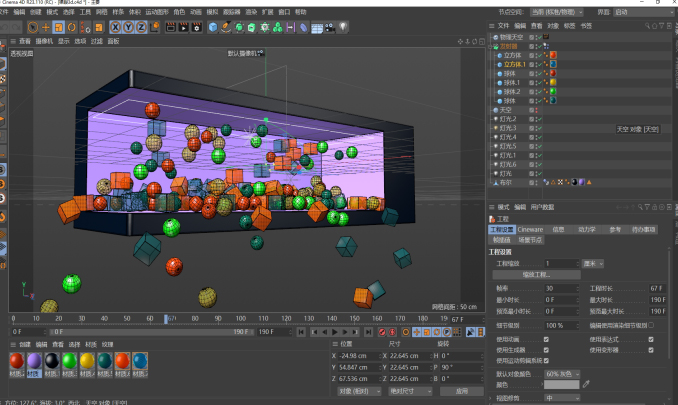Add a Cube primitive object
The image size is (678, 405).
click(x=213, y=28)
